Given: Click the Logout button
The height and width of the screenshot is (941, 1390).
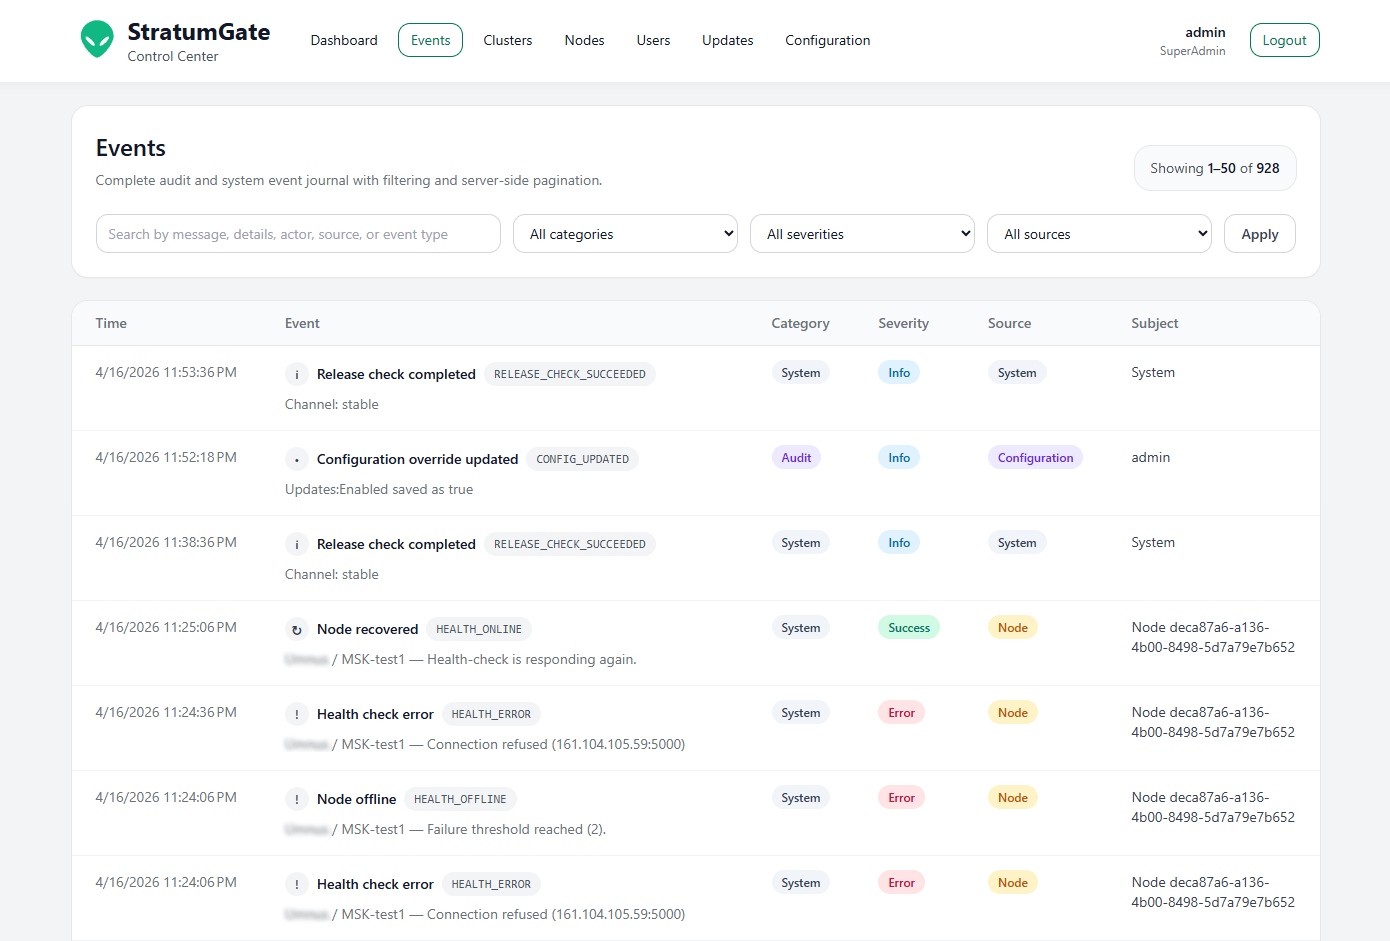Looking at the screenshot, I should pyautogui.click(x=1284, y=40).
